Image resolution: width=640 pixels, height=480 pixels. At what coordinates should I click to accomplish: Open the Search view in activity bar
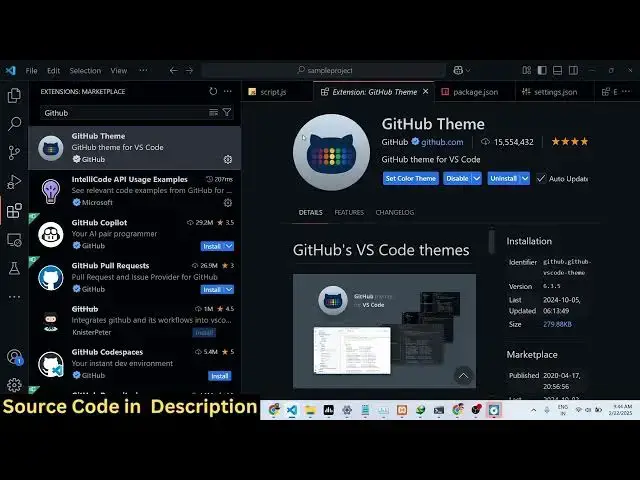coord(14,124)
